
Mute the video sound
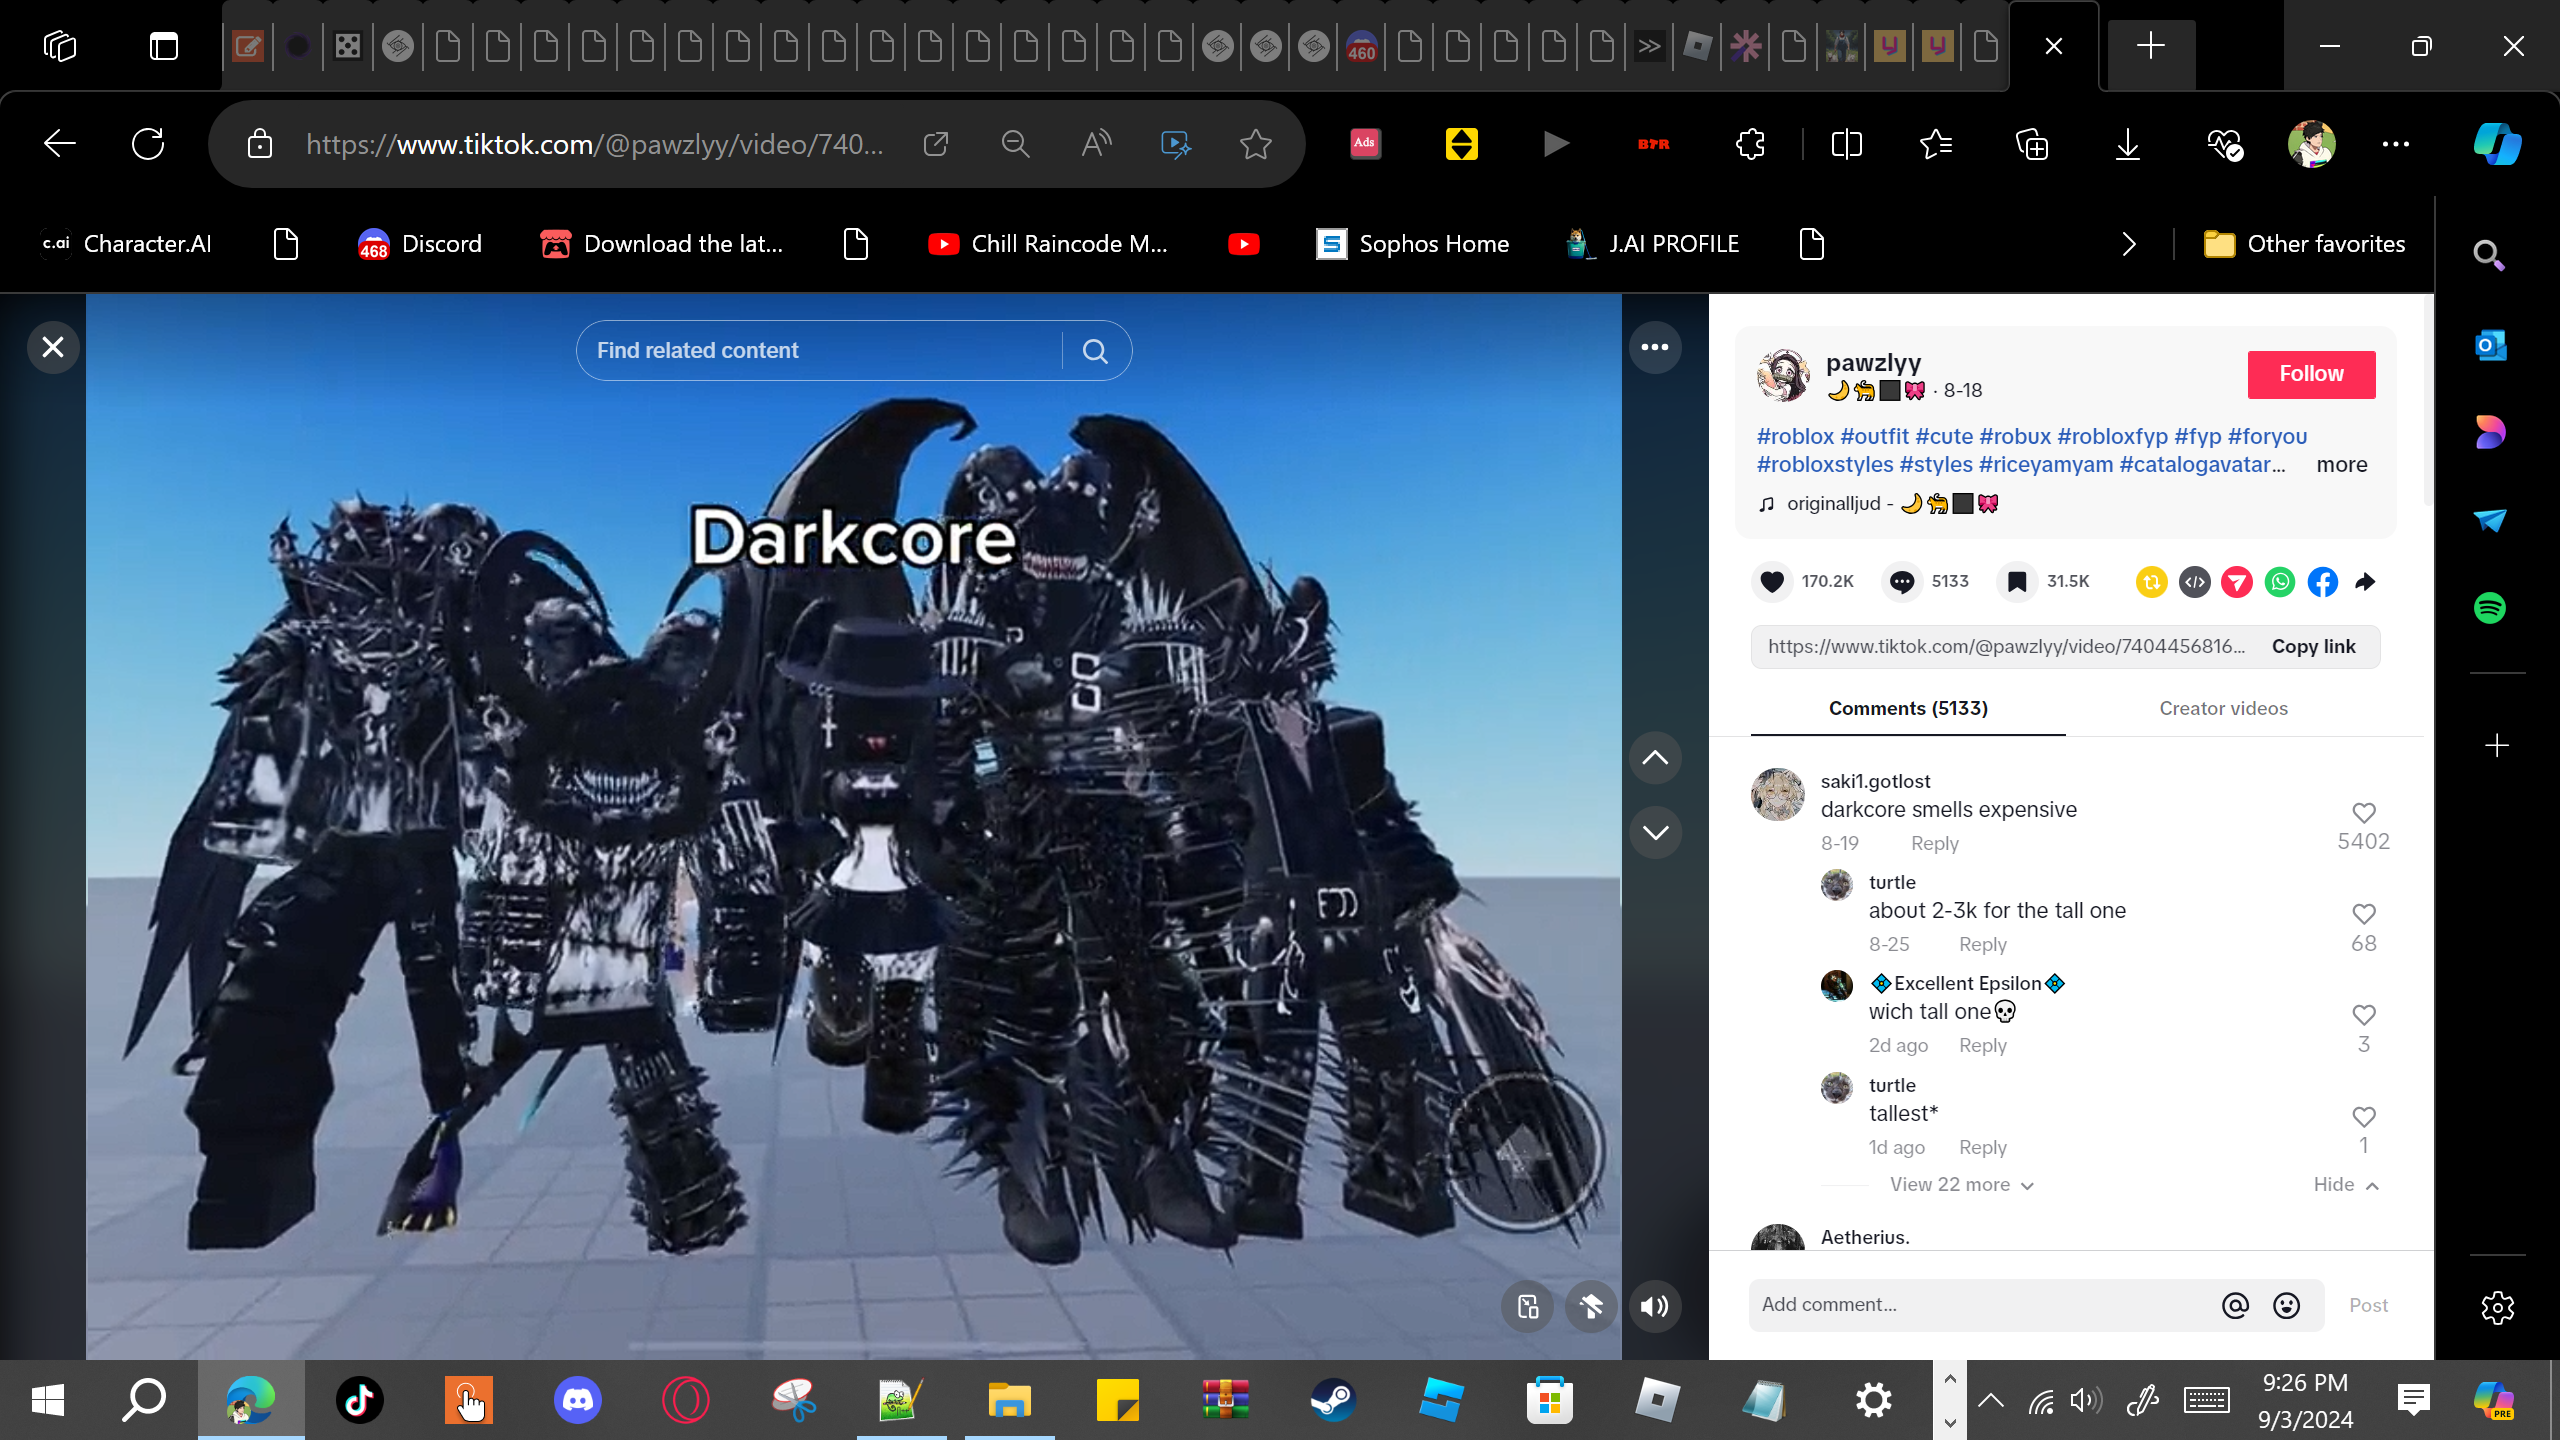1655,1306
